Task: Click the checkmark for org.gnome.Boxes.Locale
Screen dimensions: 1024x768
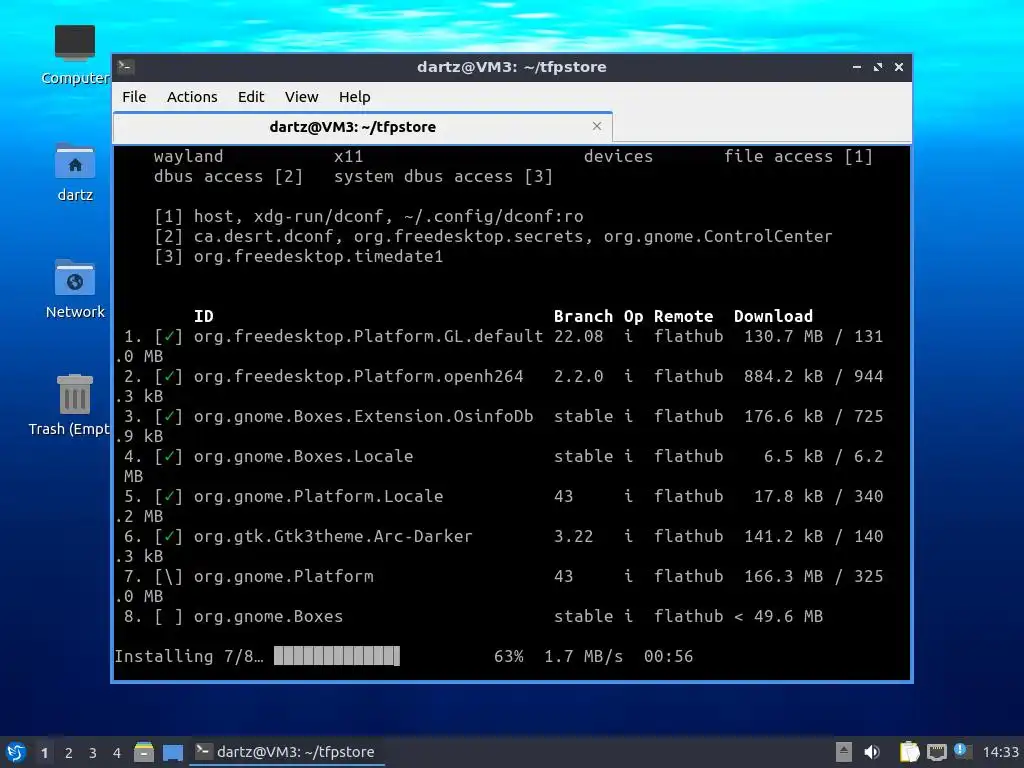Action: 168,456
